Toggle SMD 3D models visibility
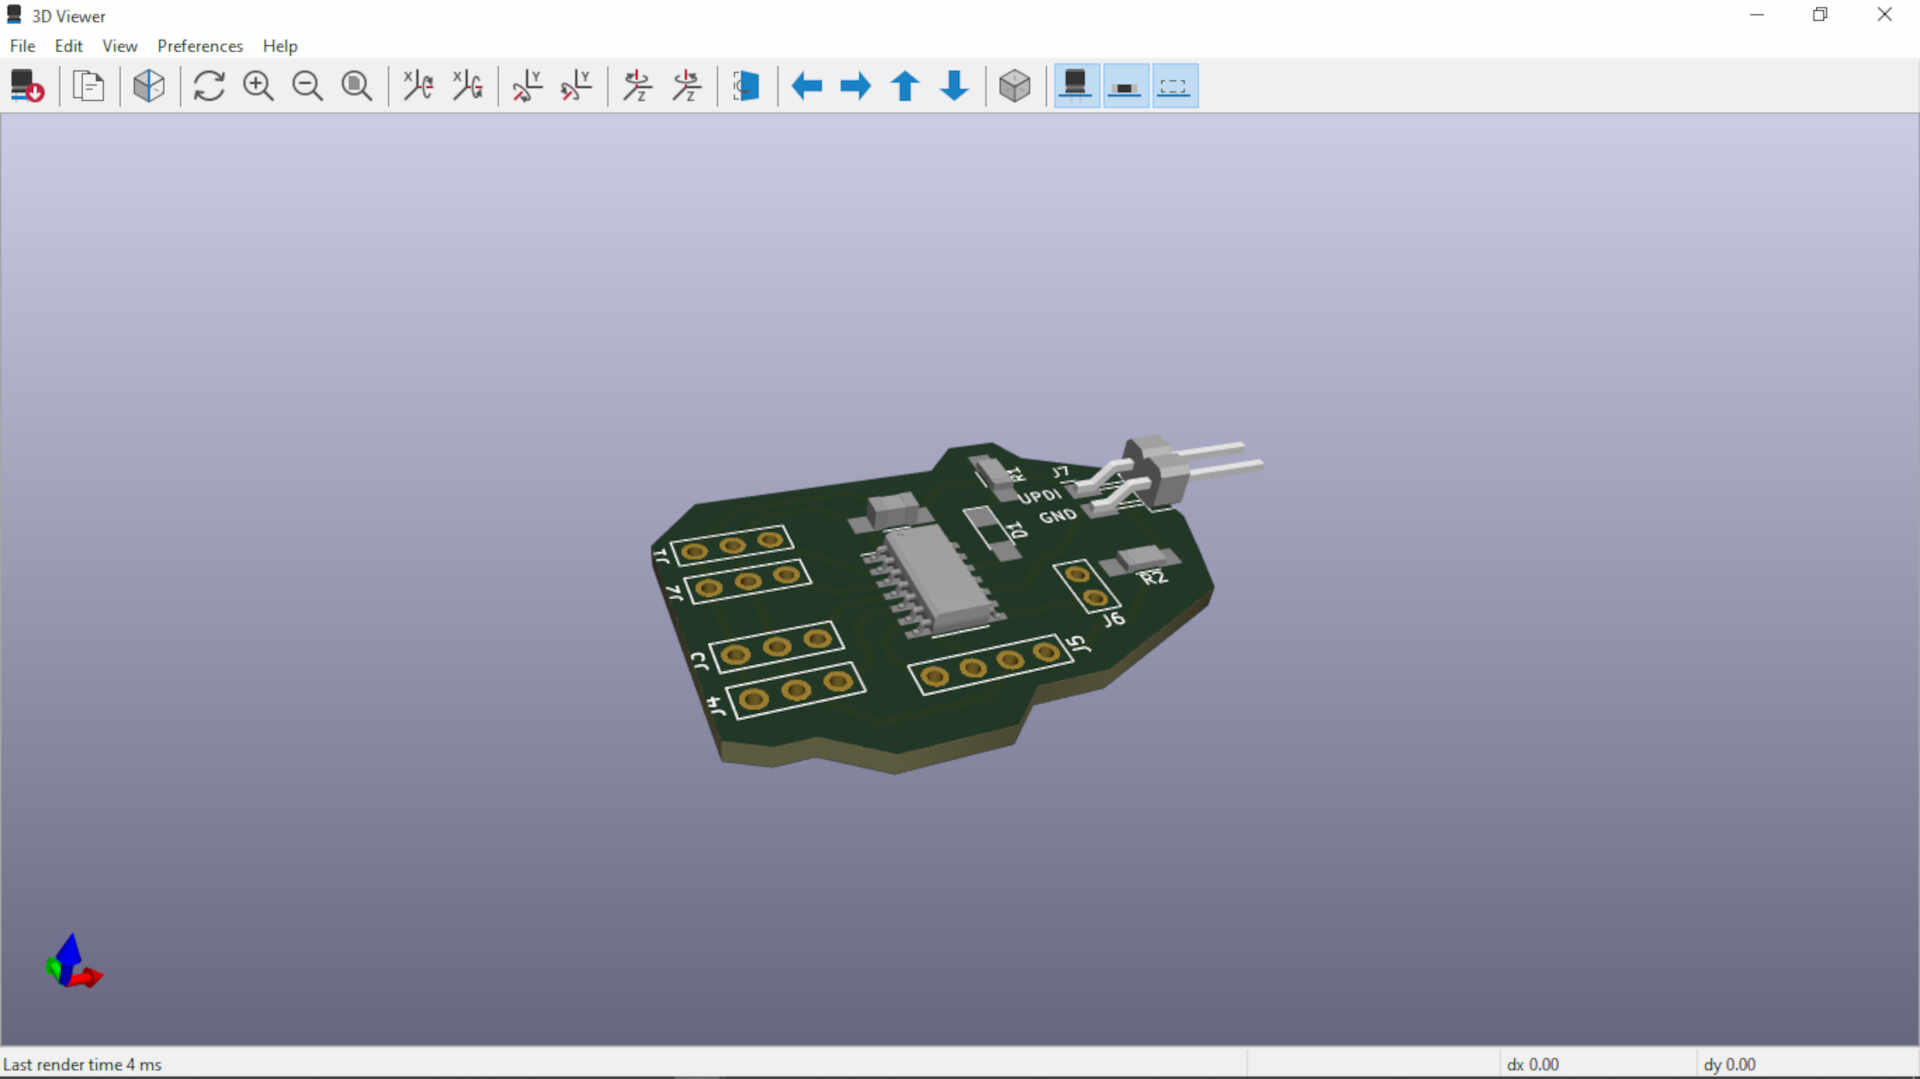 click(x=1125, y=86)
